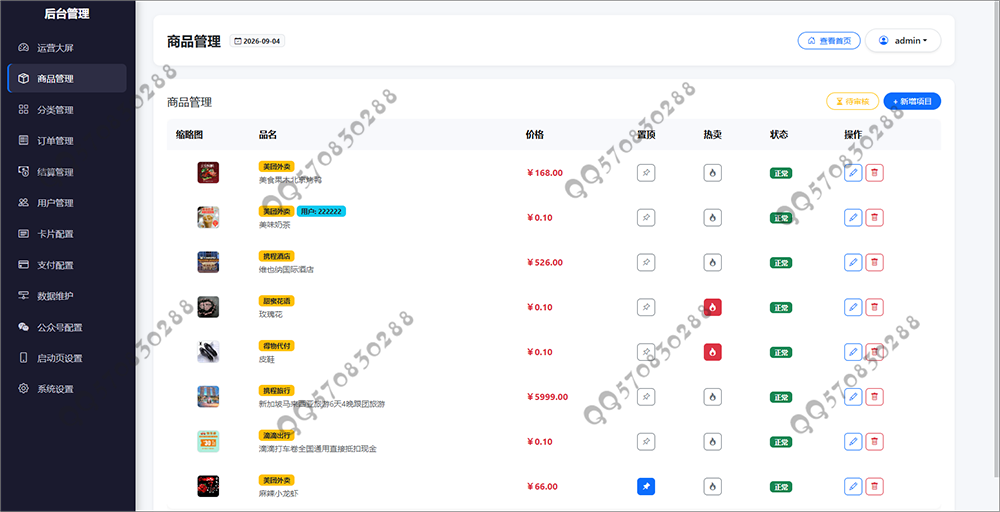Image resolution: width=1000 pixels, height=512 pixels.
Task: Delete the 滴滴打车卷 product
Action: [x=874, y=441]
